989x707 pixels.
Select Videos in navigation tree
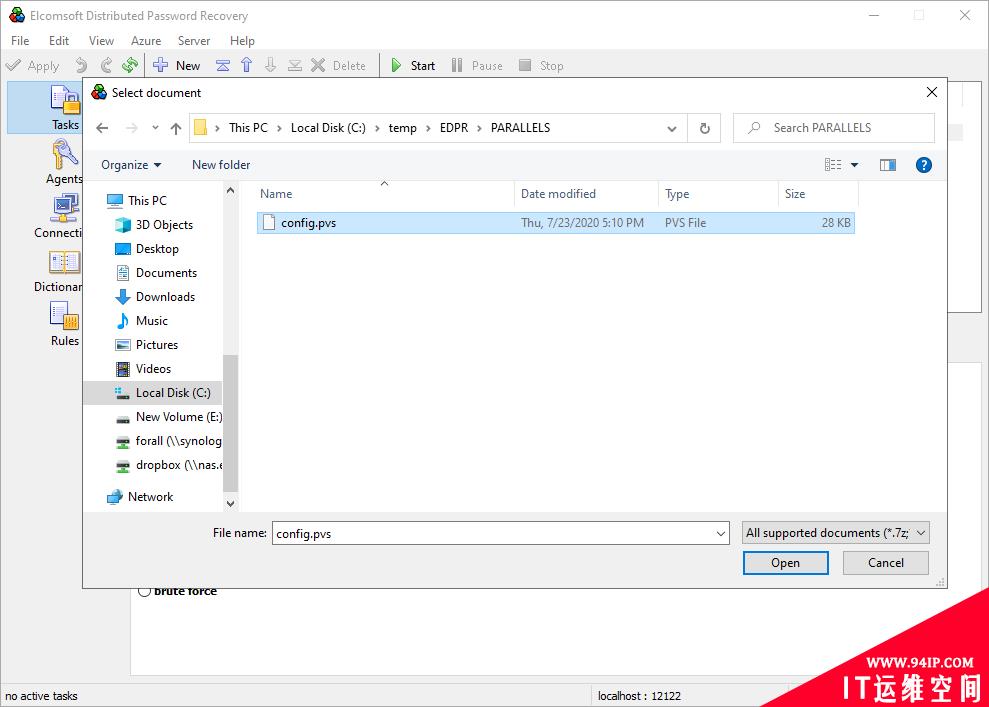coord(143,368)
